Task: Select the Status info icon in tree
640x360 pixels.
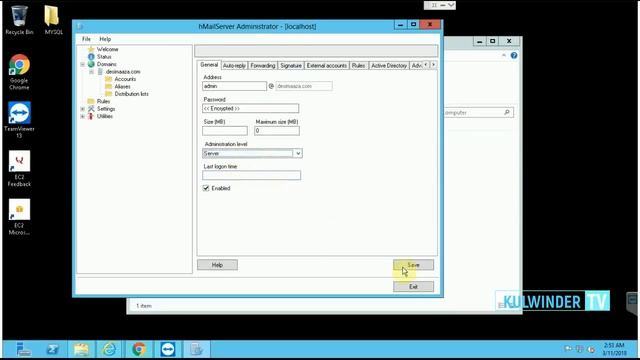Action: click(91, 57)
